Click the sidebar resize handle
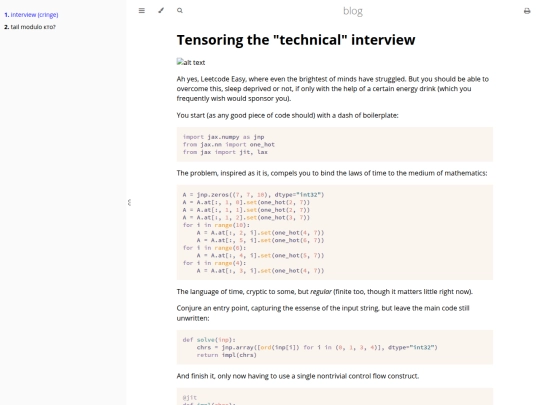The height and width of the screenshot is (405, 540). pos(129,202)
